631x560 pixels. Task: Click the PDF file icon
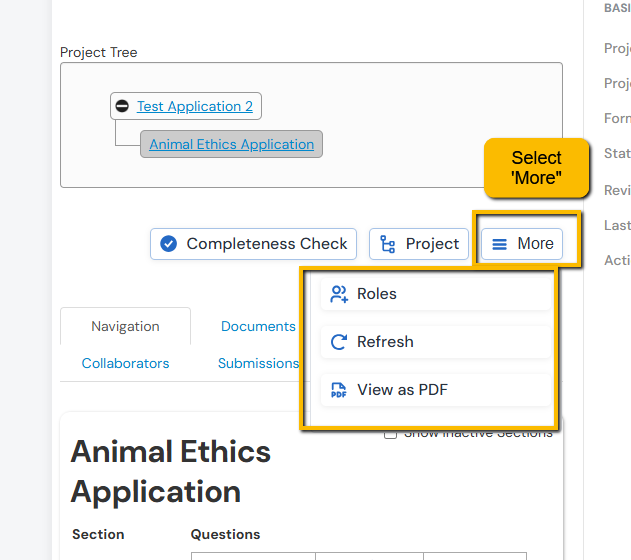point(339,390)
